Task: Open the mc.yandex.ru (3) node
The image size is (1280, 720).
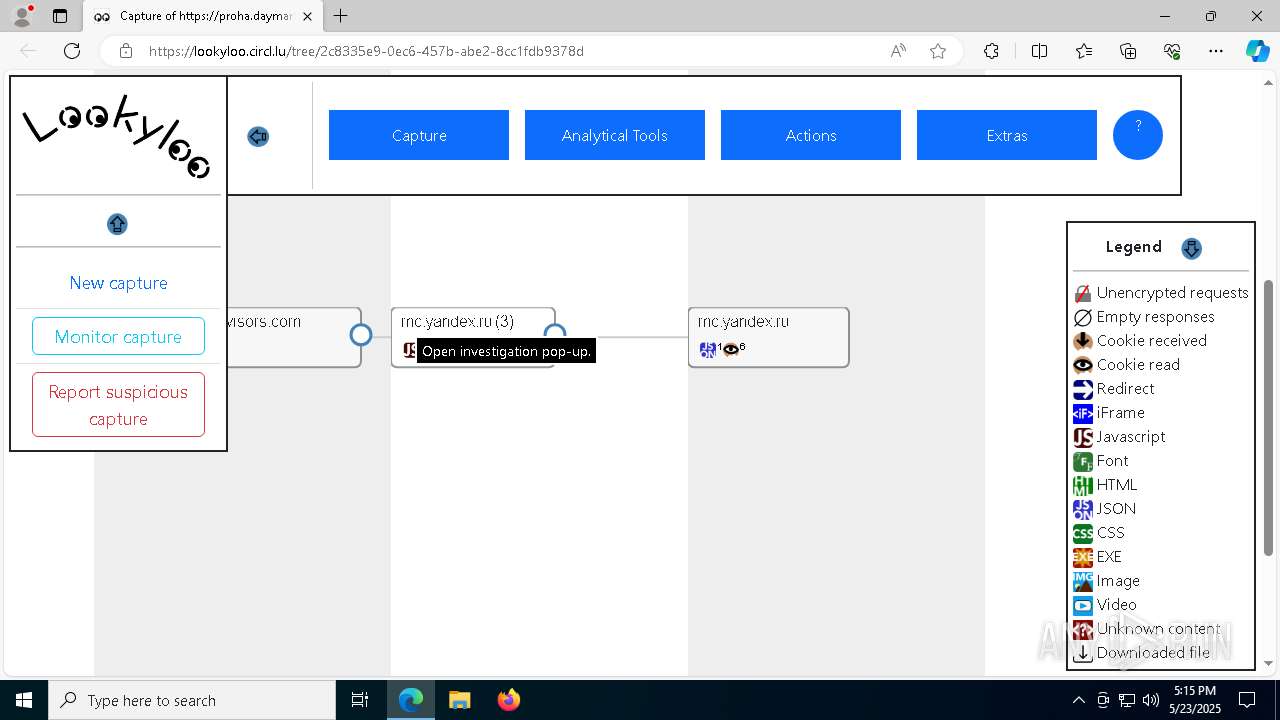Action: pos(457,321)
